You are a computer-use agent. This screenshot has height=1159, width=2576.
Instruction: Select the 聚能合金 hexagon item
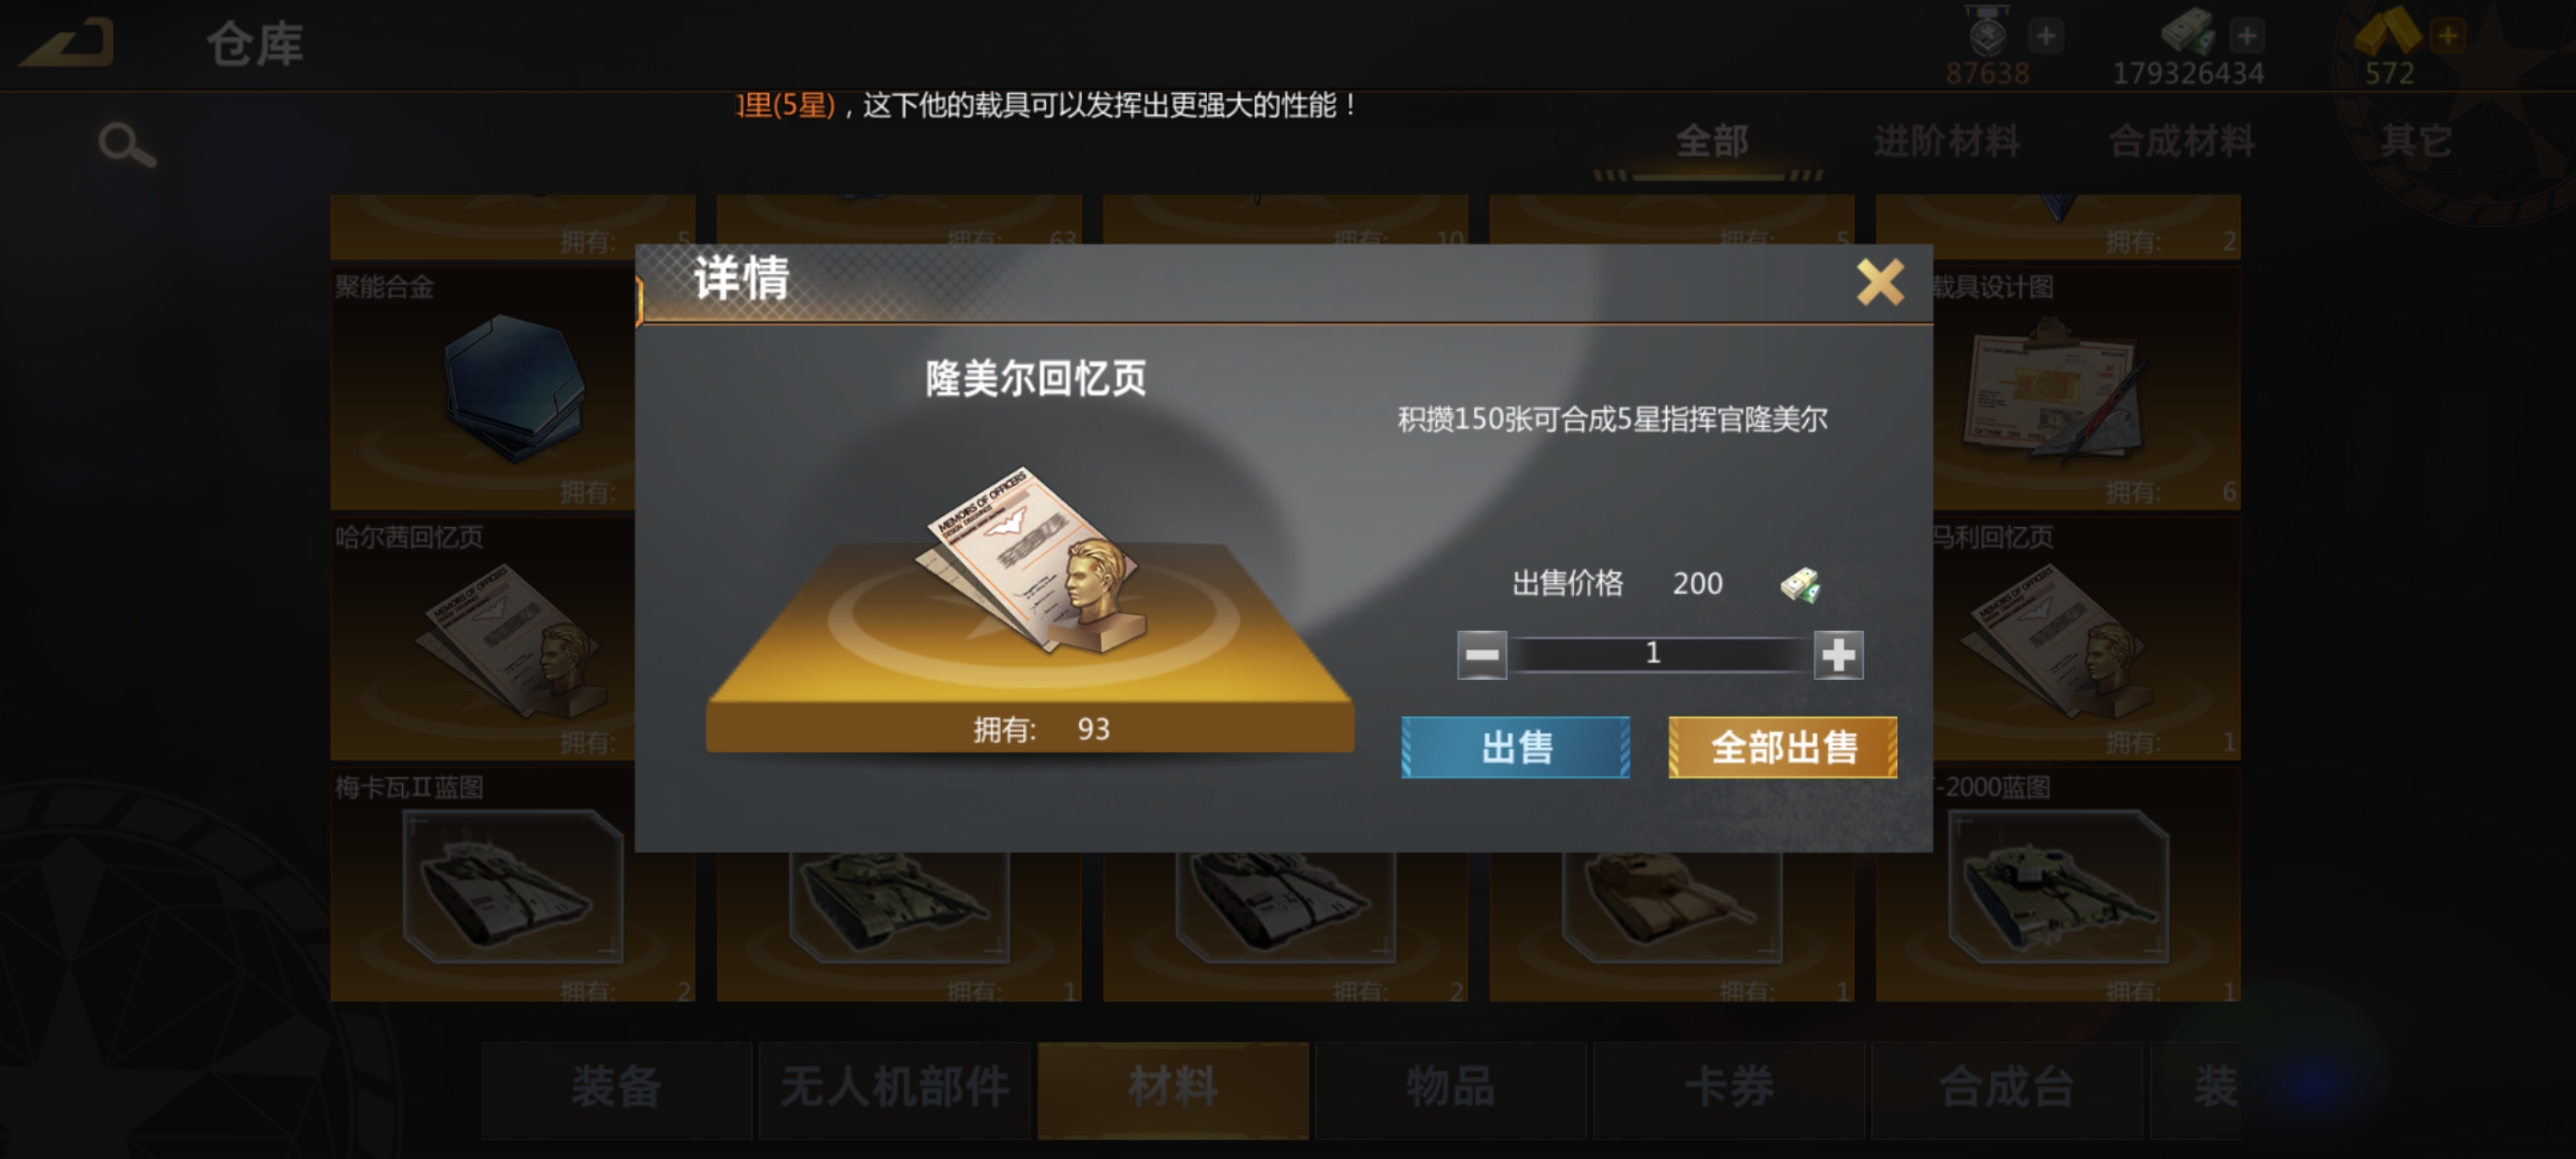(484, 388)
